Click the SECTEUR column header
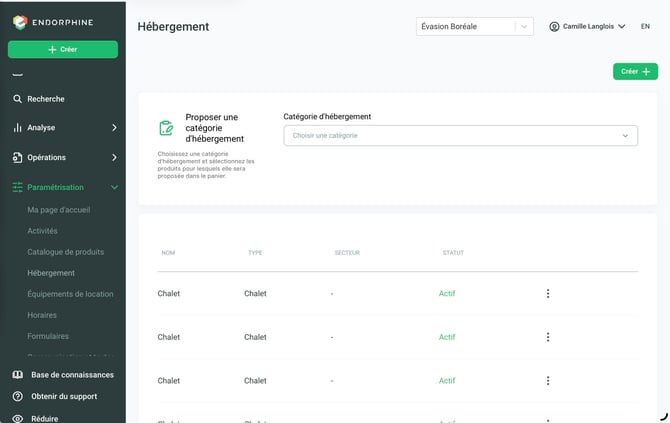670x423 pixels. (x=347, y=253)
